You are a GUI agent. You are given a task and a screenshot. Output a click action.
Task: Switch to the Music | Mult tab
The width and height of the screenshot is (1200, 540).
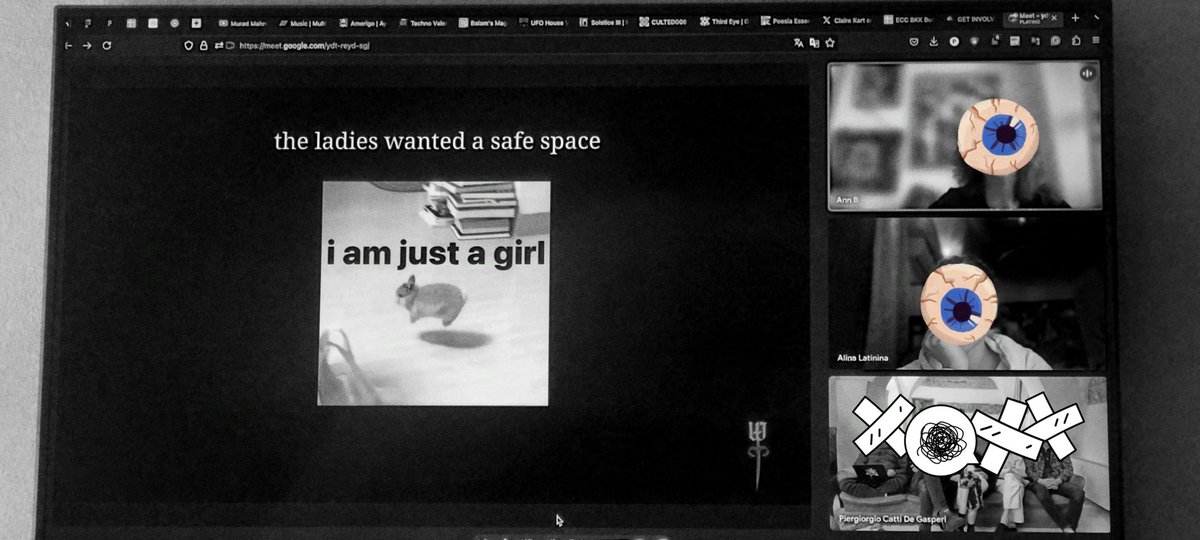click(303, 23)
